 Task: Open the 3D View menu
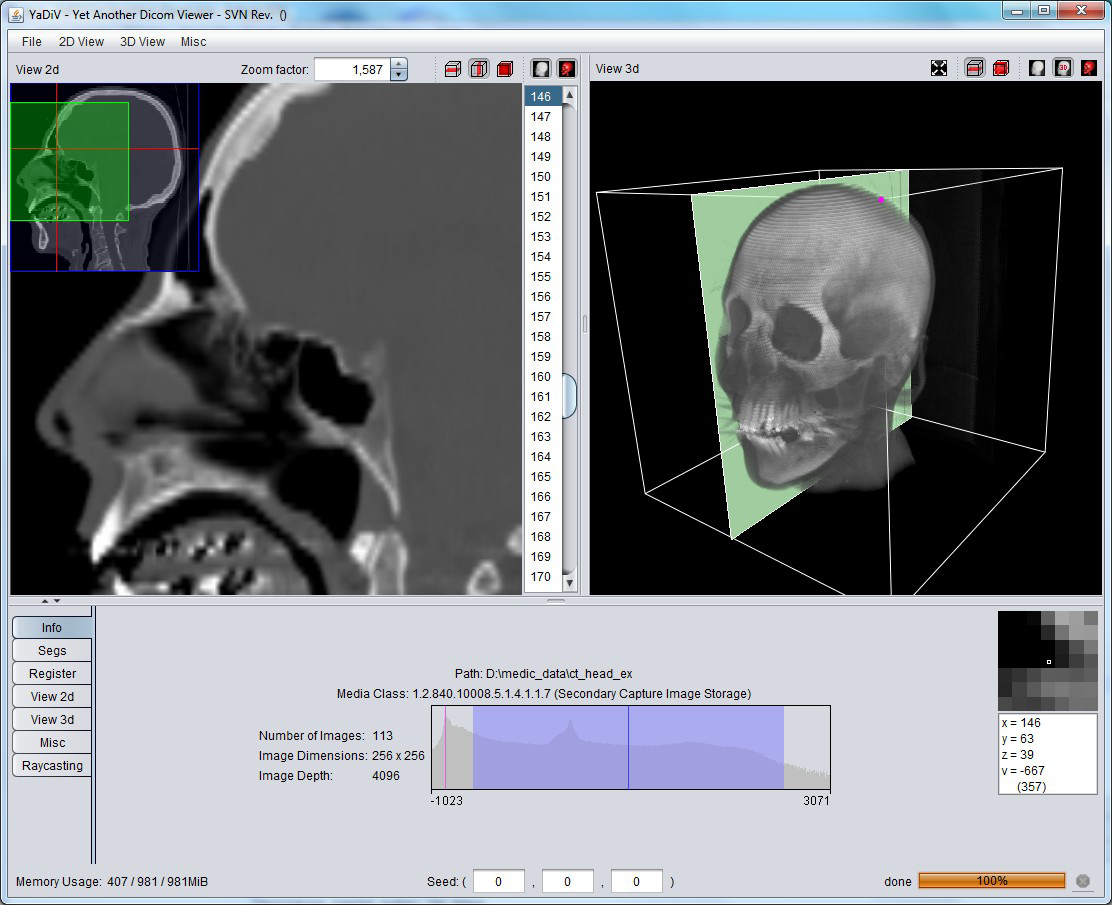tap(142, 42)
